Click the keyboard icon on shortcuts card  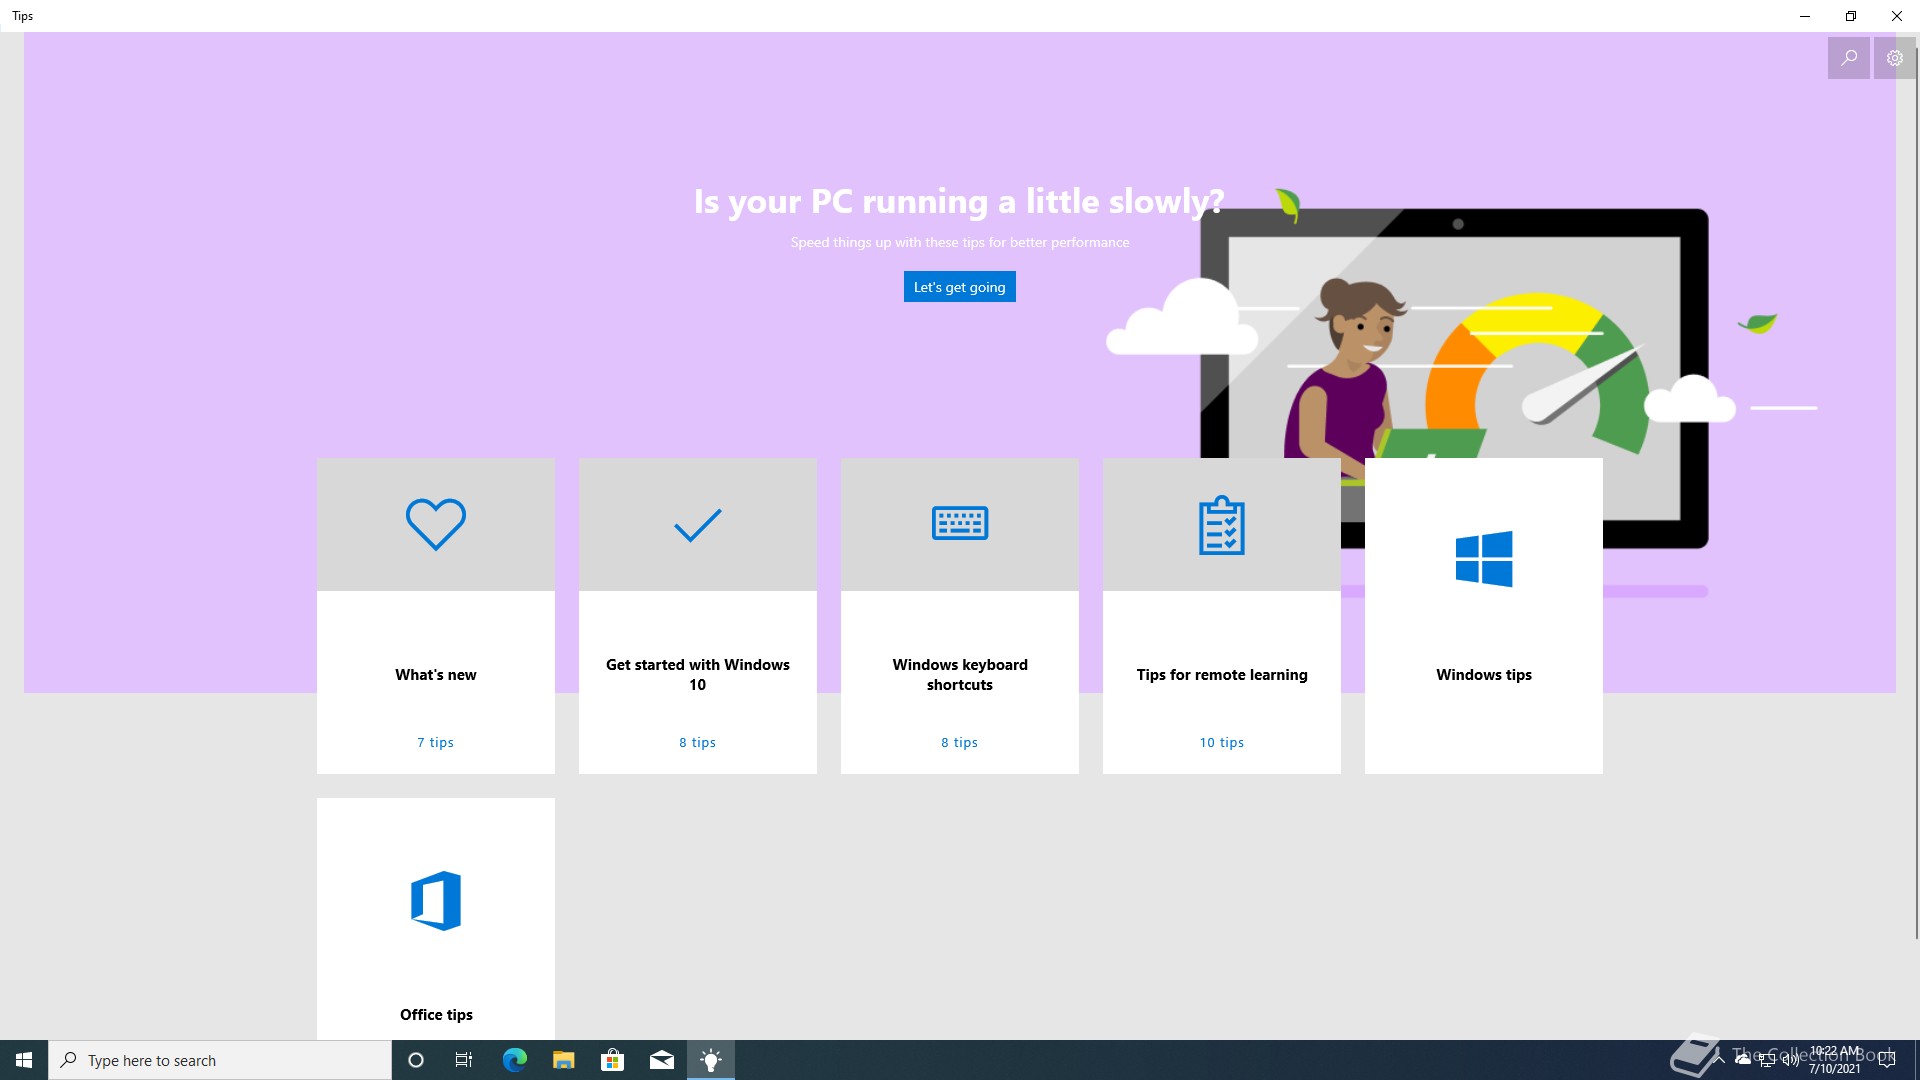960,523
